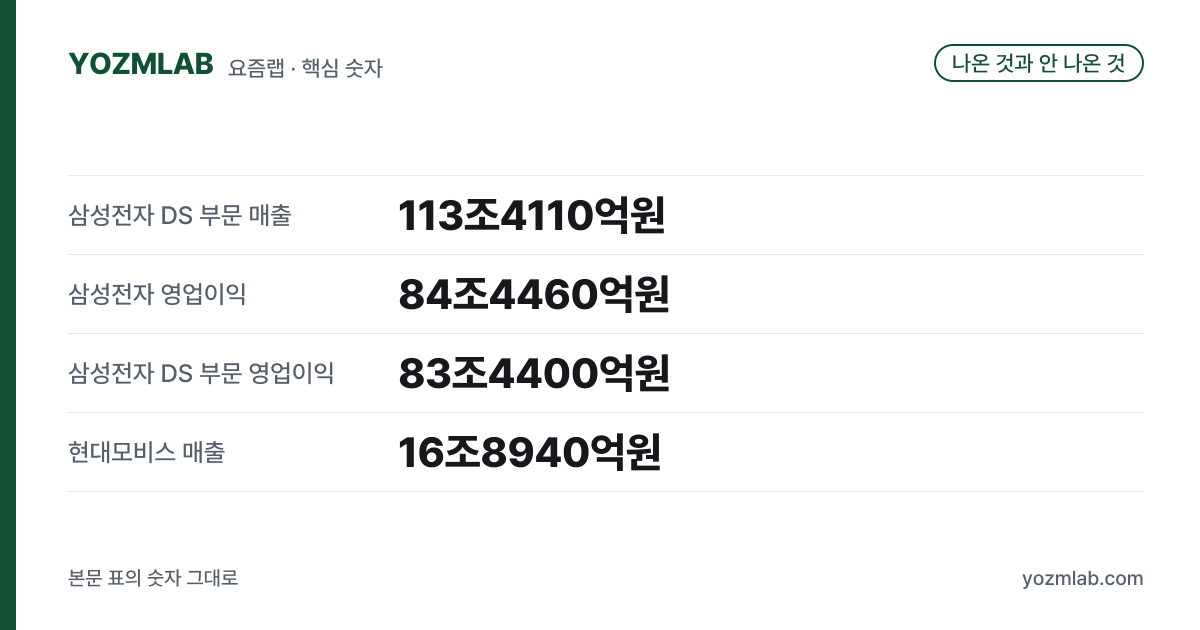Image resolution: width=1200 pixels, height=630 pixels.
Task: Select the 84조4460억원 figure
Action: point(533,294)
